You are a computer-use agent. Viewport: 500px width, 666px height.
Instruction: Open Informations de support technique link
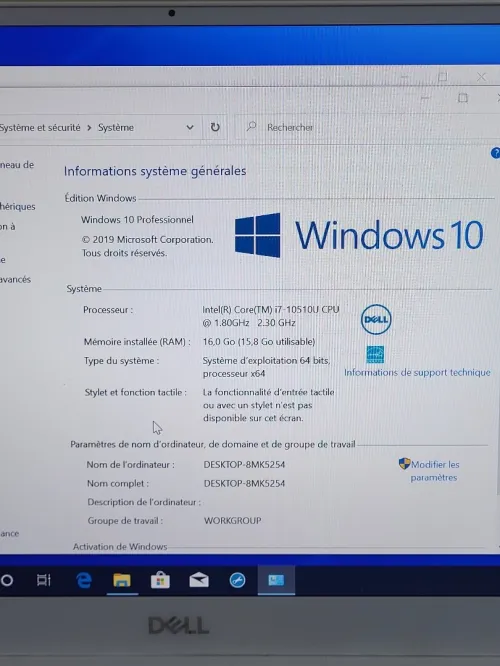(x=417, y=373)
